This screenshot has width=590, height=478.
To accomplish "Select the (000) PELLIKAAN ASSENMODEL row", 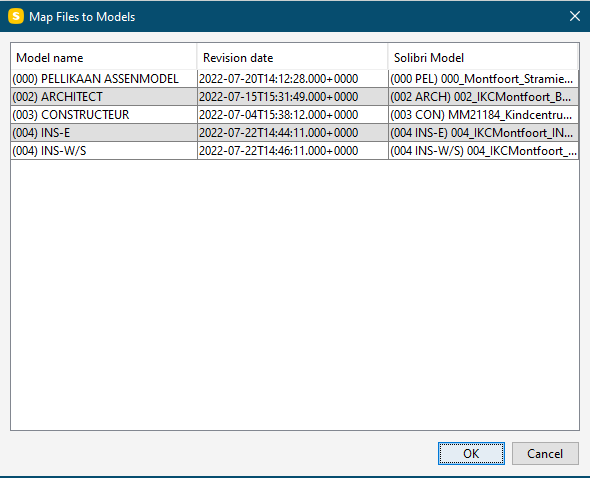I will click(295, 79).
